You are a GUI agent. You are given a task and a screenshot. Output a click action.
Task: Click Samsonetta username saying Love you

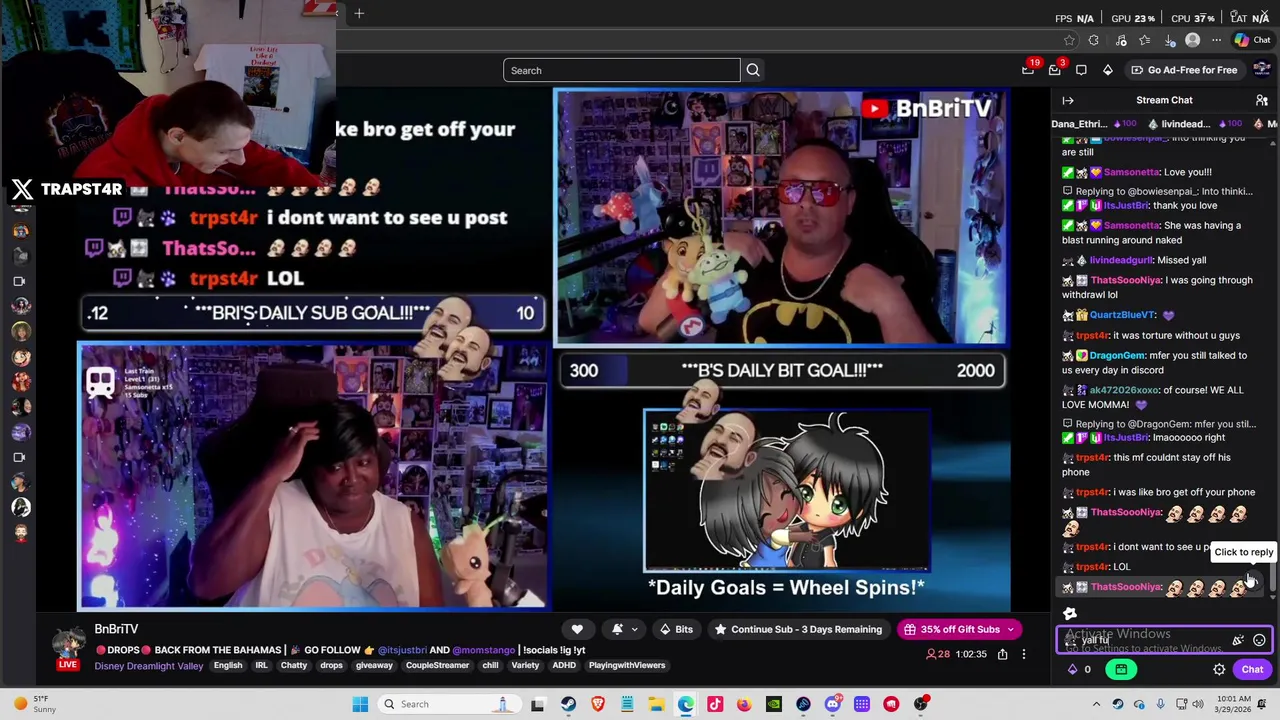(1131, 172)
